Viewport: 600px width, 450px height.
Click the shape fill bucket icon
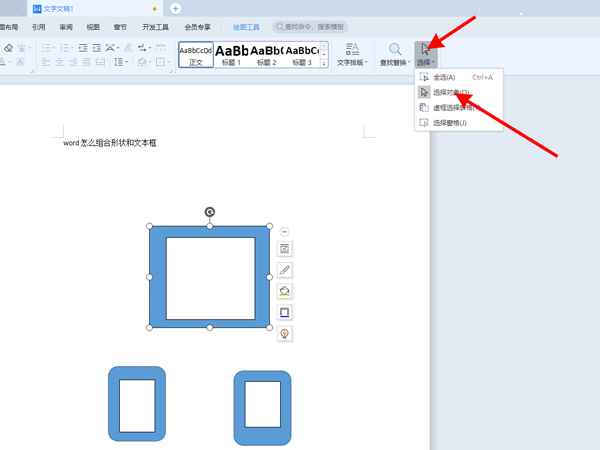pos(284,291)
